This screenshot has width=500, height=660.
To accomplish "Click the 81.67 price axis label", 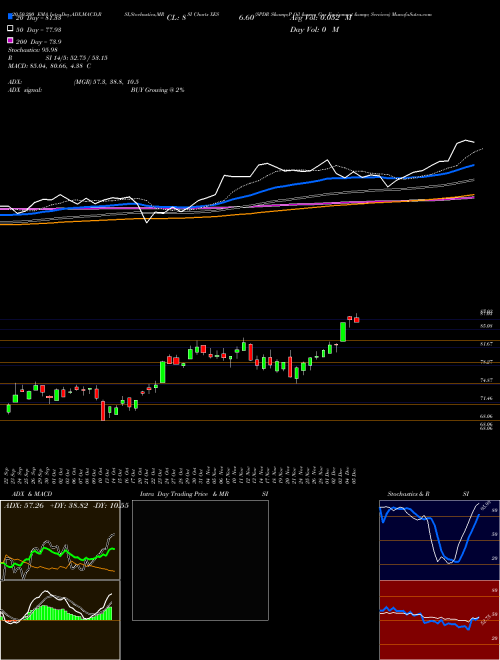I will (486, 344).
